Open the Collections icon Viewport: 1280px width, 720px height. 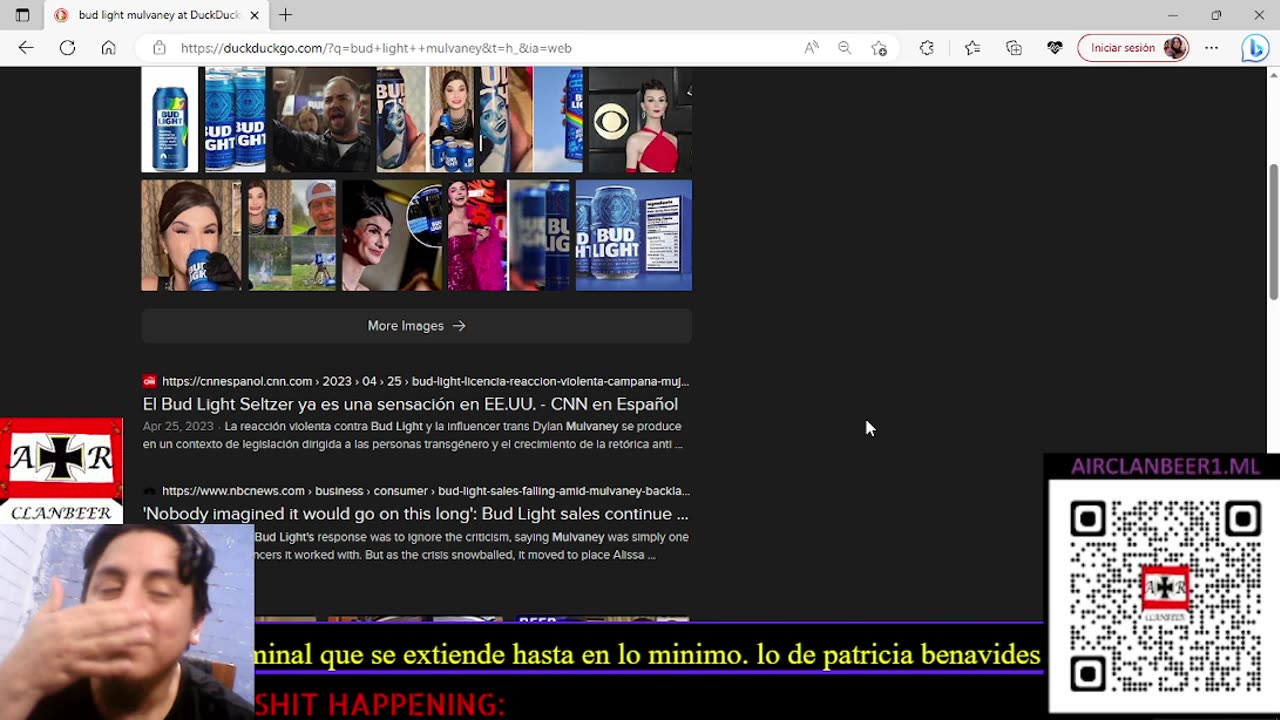pyautogui.click(x=1014, y=48)
